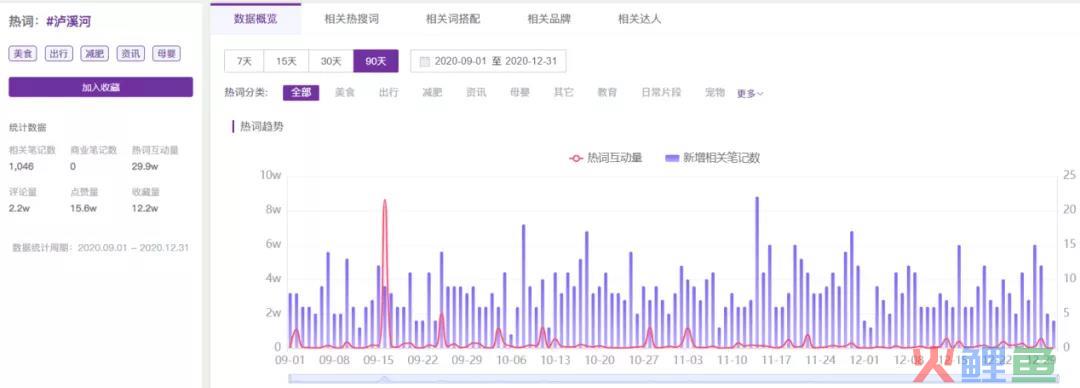
Task: Select the 7天 time range
Action: click(245, 61)
